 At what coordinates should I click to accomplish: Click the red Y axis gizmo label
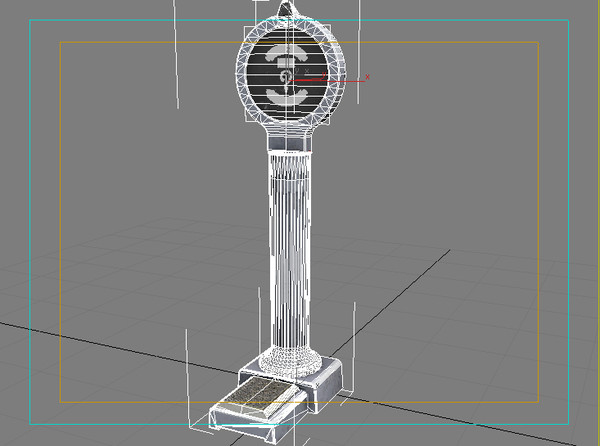tap(324, 75)
